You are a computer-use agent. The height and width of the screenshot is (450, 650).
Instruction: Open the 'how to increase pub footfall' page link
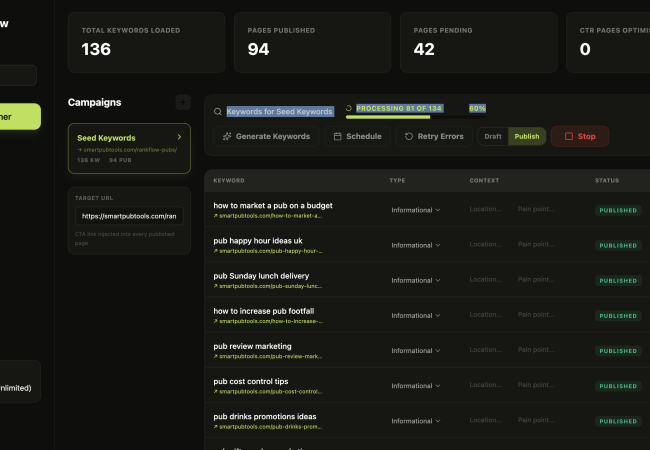tap(268, 321)
